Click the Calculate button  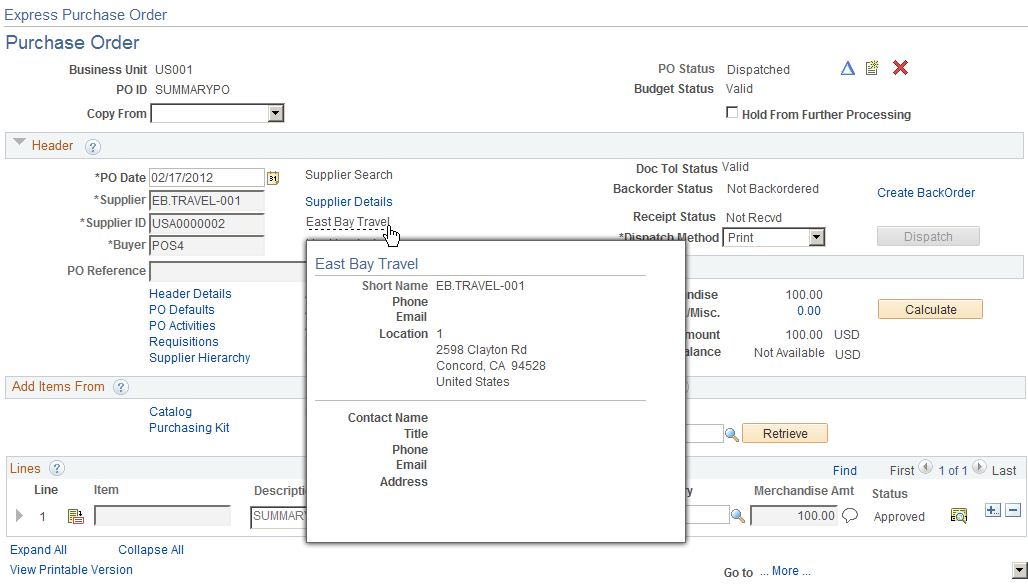pyautogui.click(x=929, y=309)
